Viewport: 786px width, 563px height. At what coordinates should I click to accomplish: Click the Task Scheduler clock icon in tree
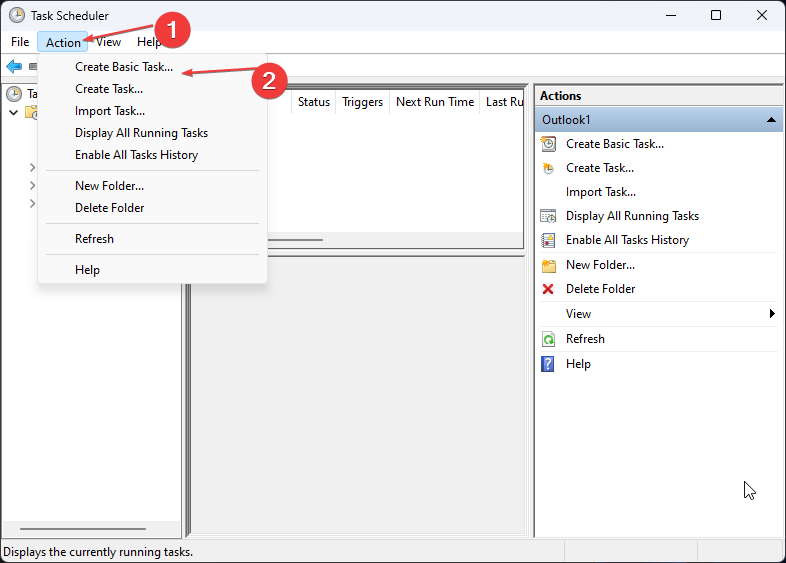(14, 94)
